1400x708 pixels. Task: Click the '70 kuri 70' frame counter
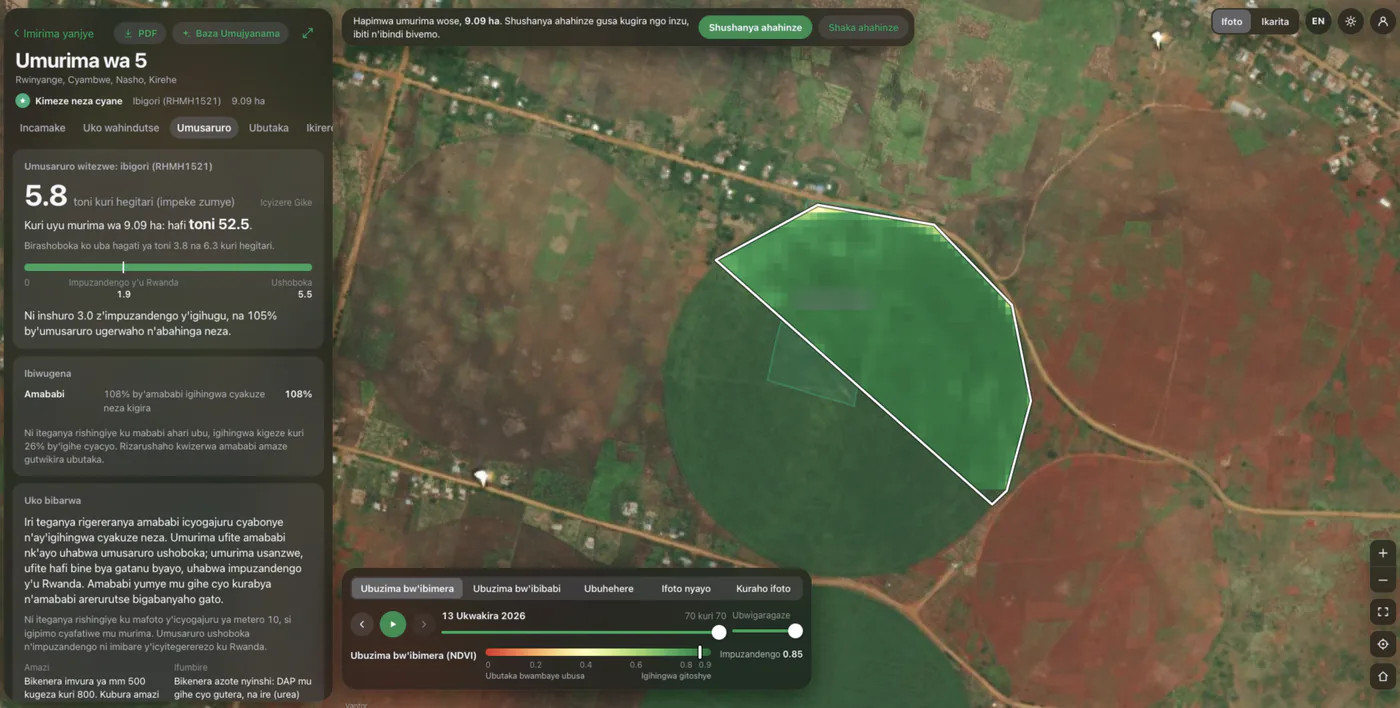pos(705,616)
